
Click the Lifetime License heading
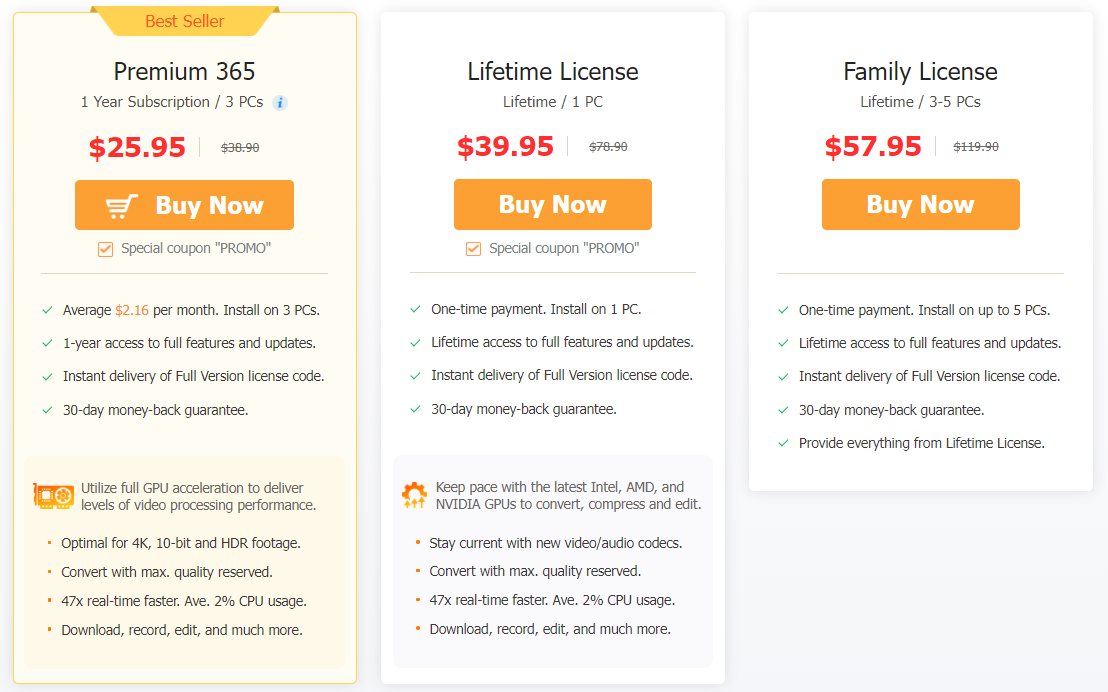pyautogui.click(x=552, y=72)
